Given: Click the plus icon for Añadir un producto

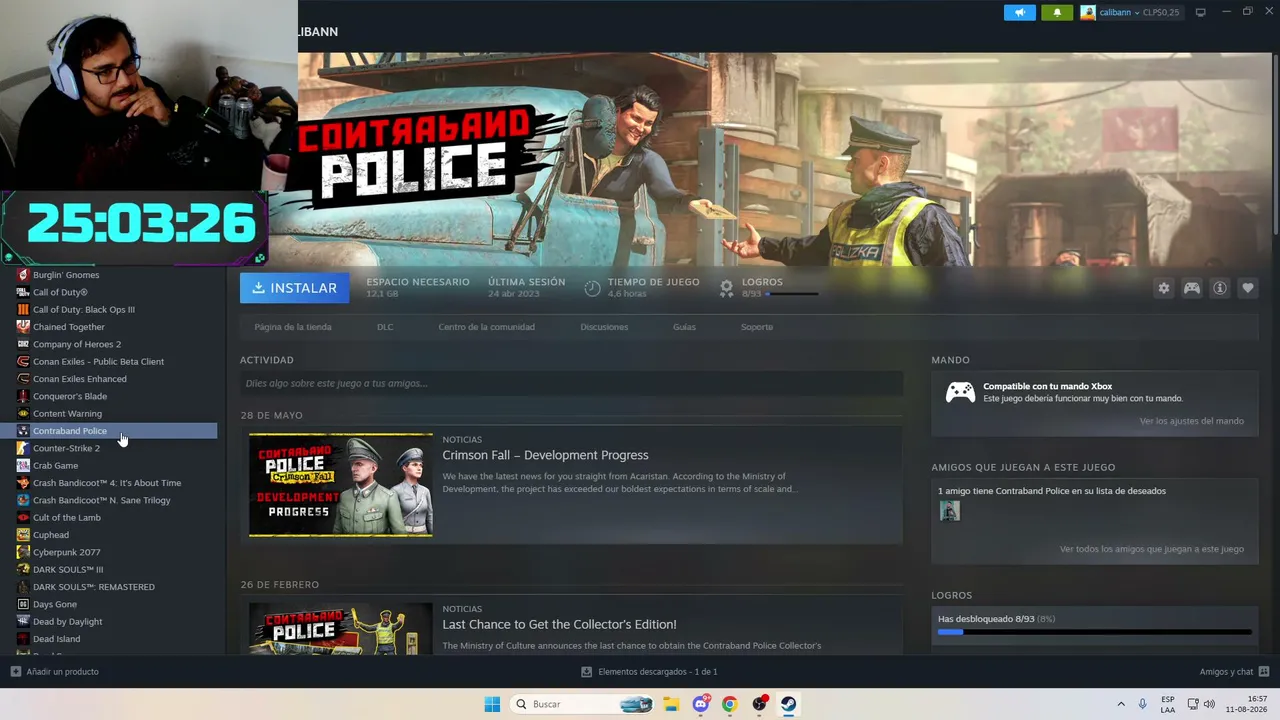Looking at the screenshot, I should (x=15, y=672).
